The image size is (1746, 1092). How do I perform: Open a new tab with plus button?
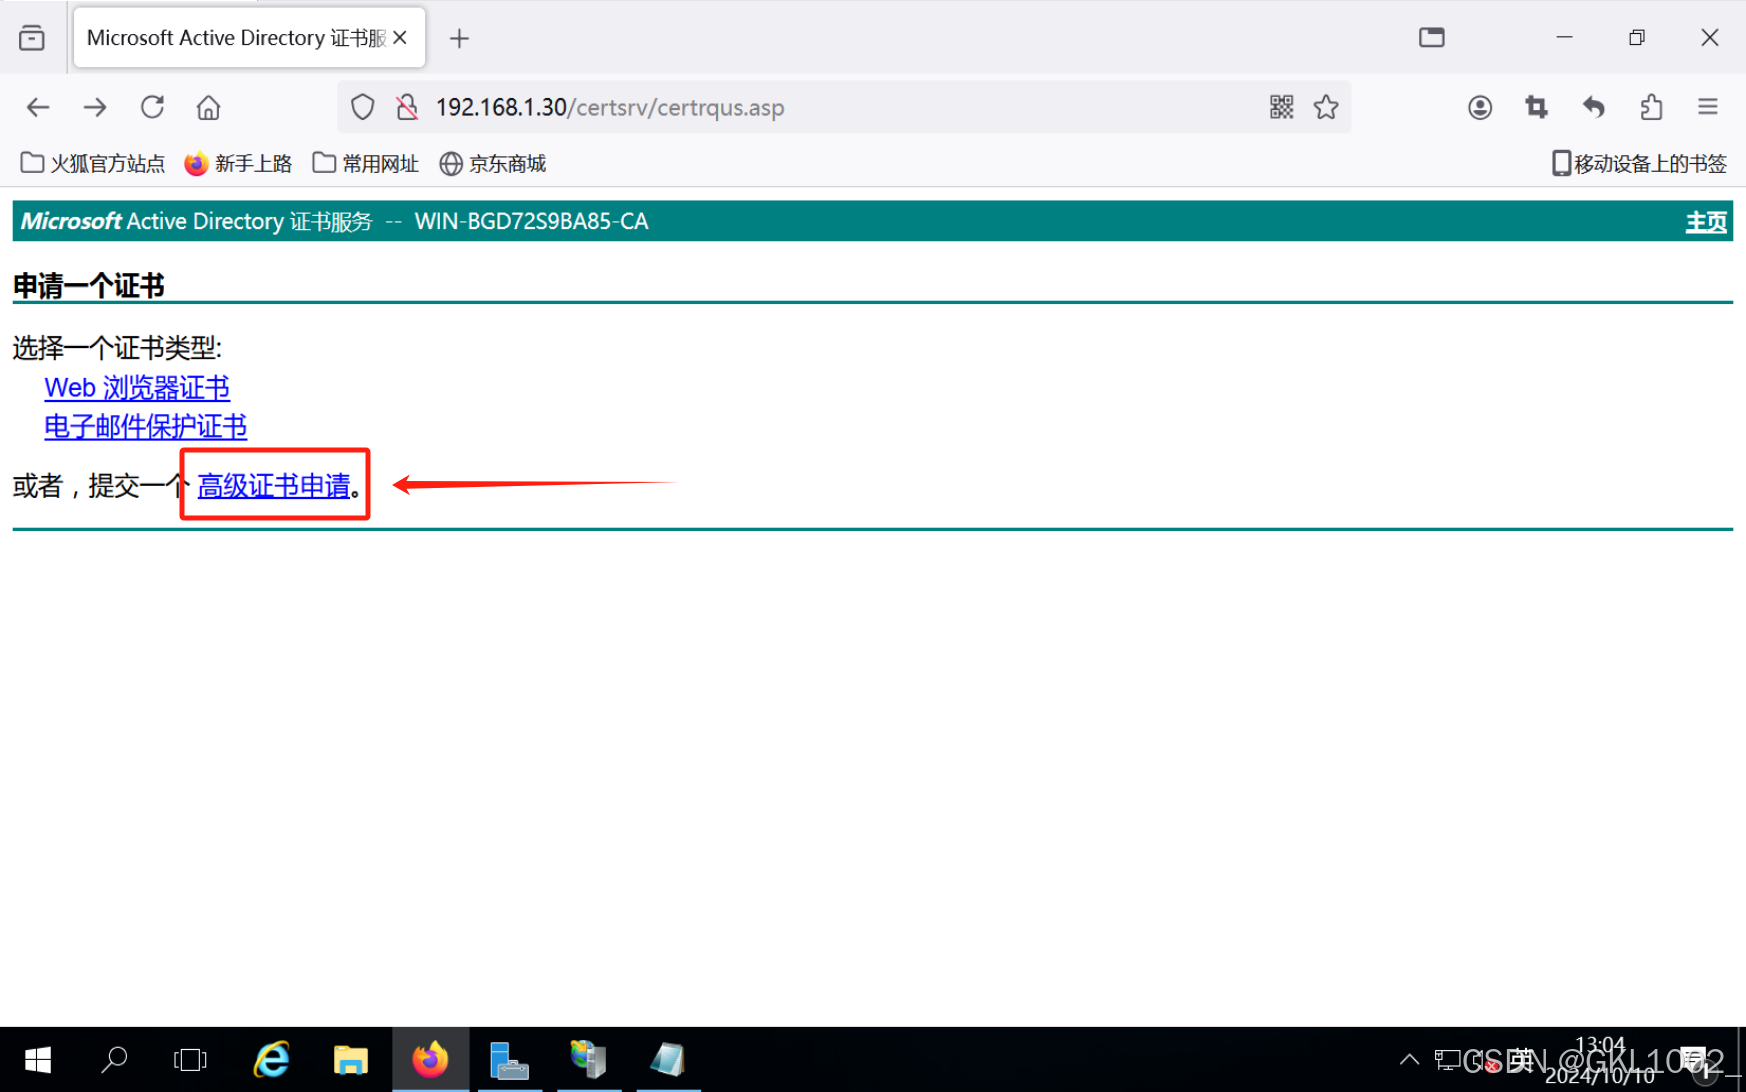459,38
